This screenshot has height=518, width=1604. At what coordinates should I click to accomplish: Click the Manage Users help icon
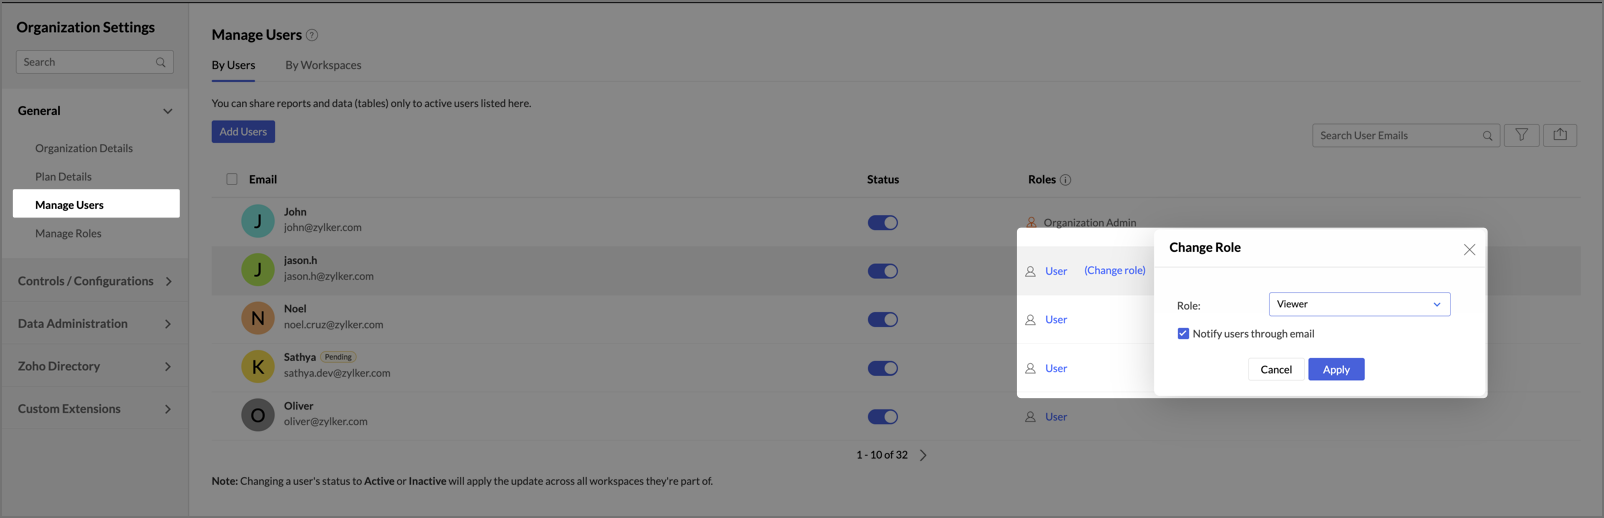point(312,35)
